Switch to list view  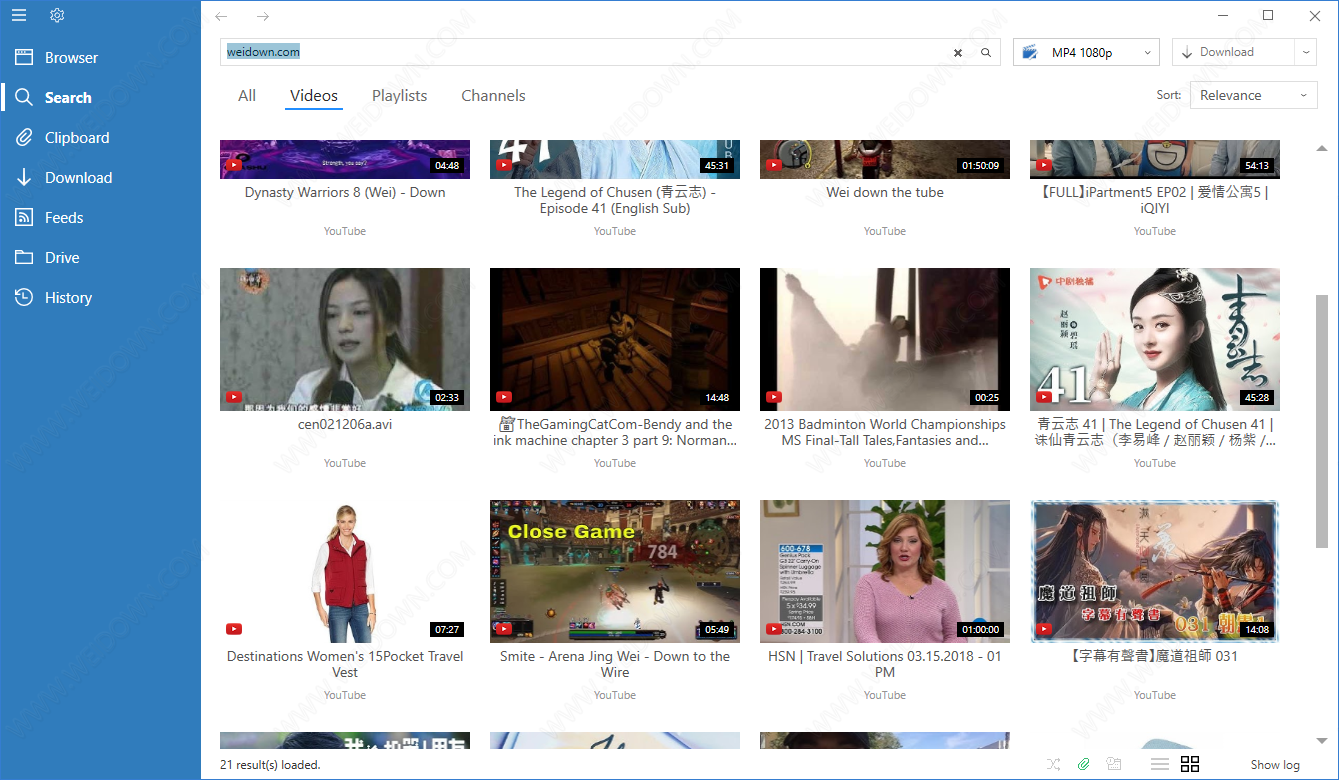(1160, 764)
